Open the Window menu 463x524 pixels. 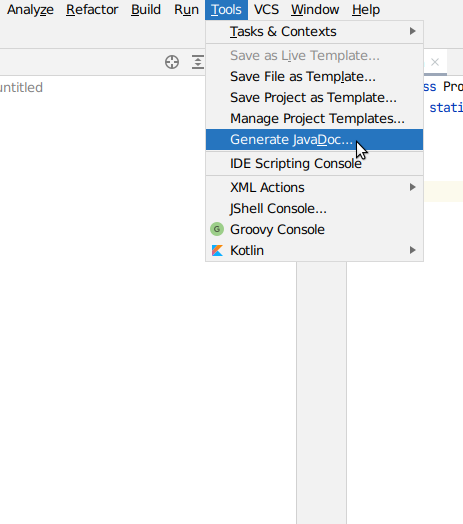[315, 10]
